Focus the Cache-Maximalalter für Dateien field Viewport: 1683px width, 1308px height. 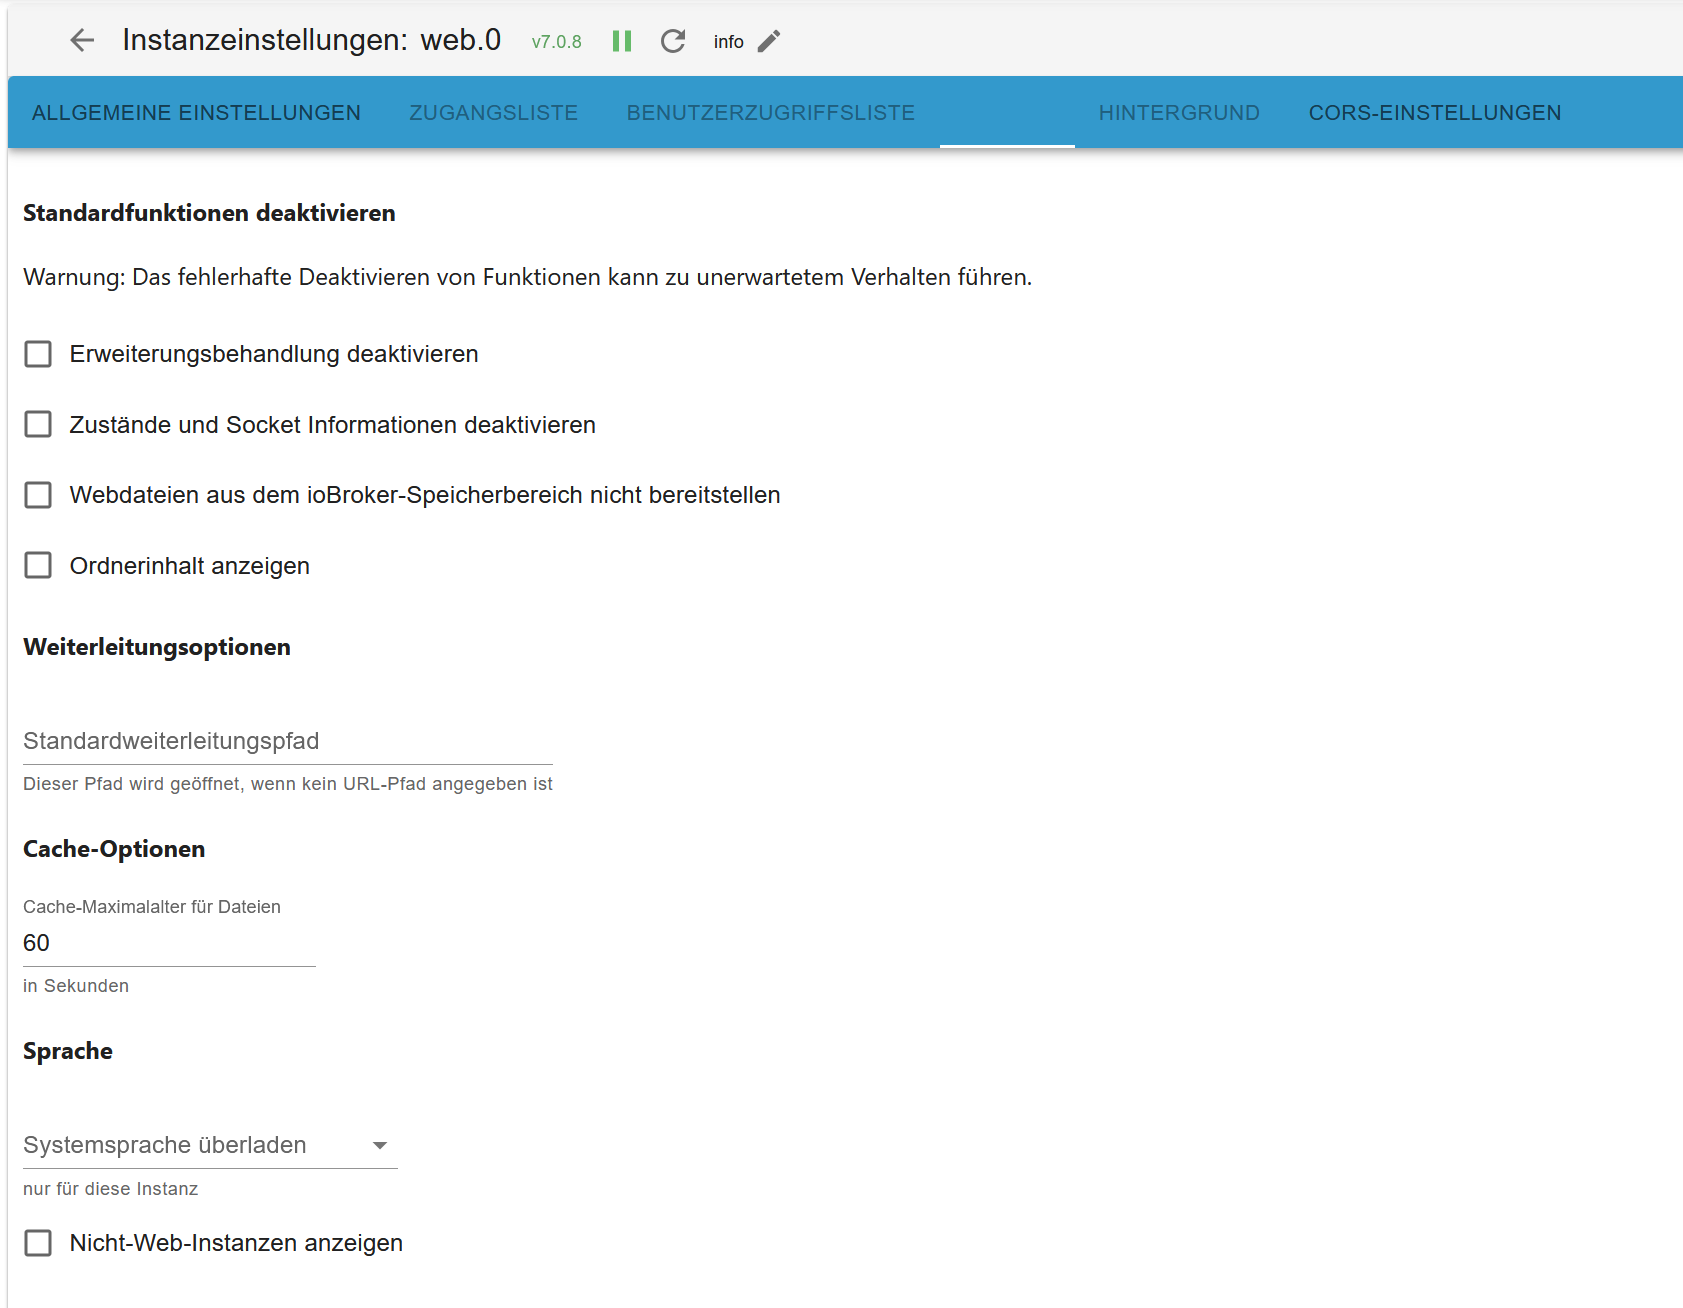pos(168,943)
